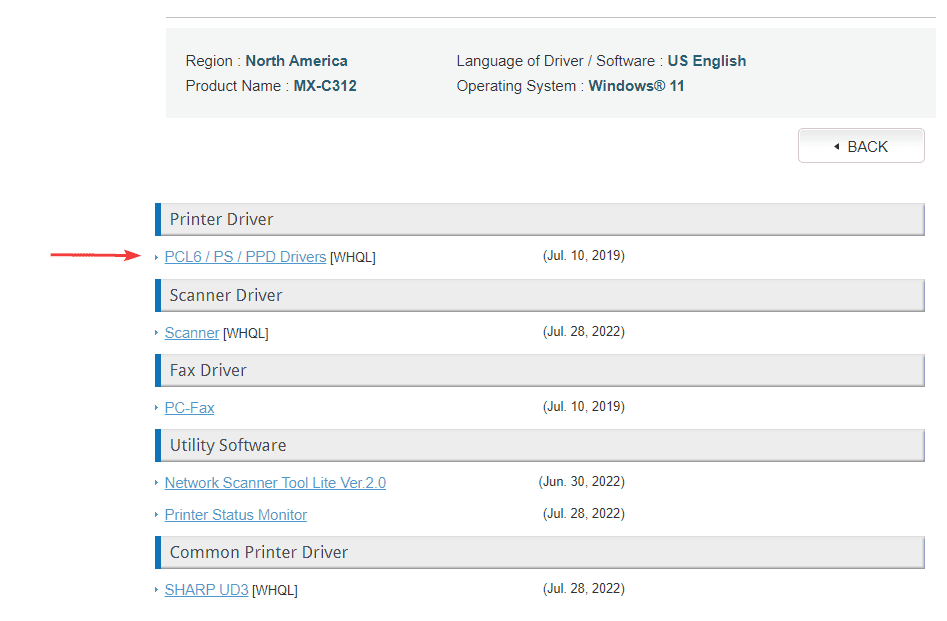This screenshot has height=621, width=947.
Task: Click the MX-C312 product name text
Action: [x=325, y=86]
